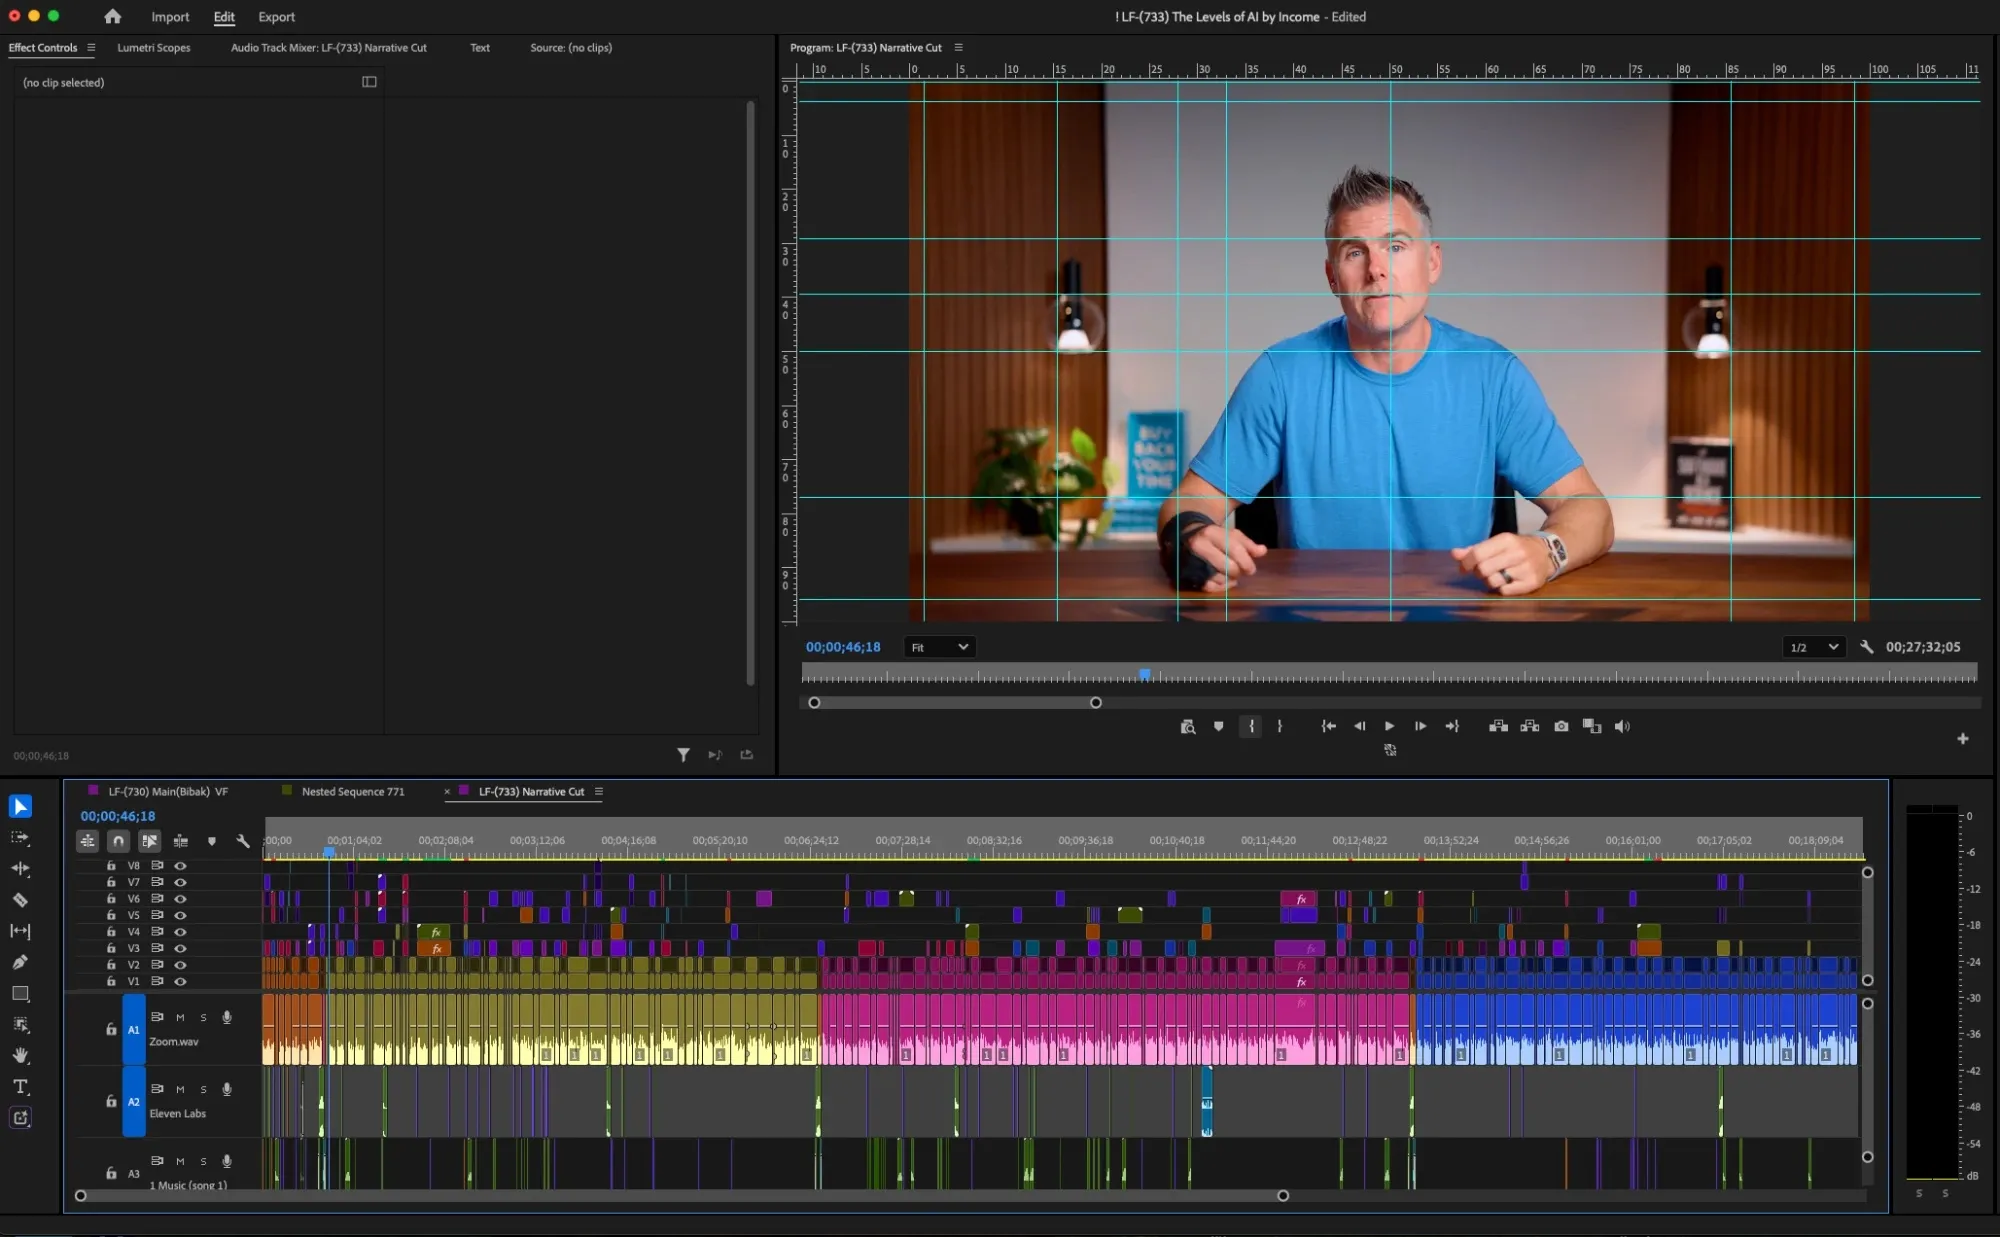Toggle Linked Selection in the timeline

(x=149, y=841)
